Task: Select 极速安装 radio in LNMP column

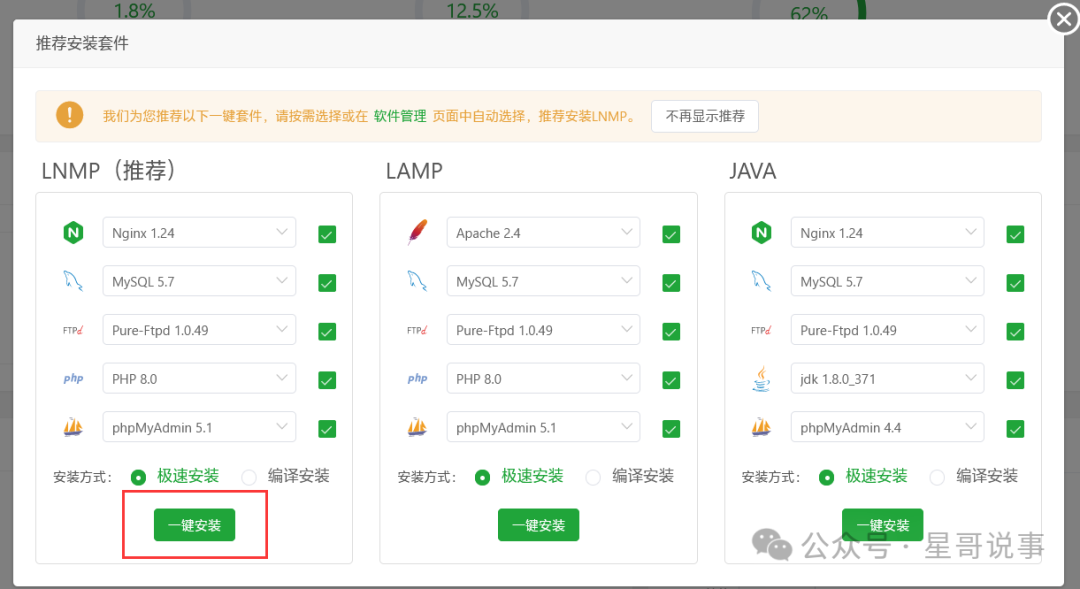Action: click(138, 477)
